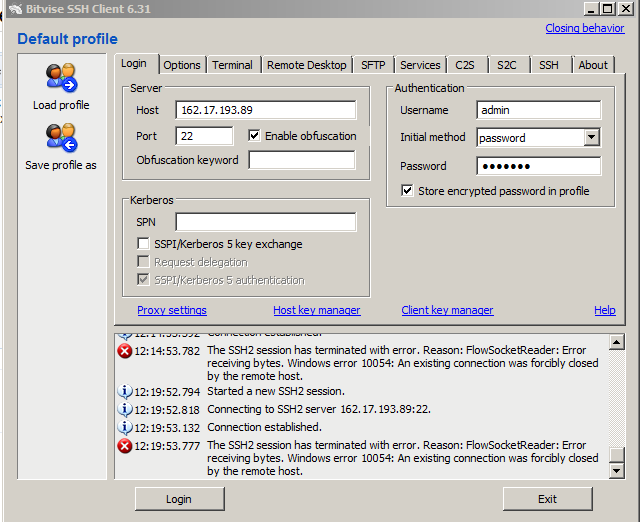Open the Proxy settings link
The image size is (640, 522).
coord(172,310)
